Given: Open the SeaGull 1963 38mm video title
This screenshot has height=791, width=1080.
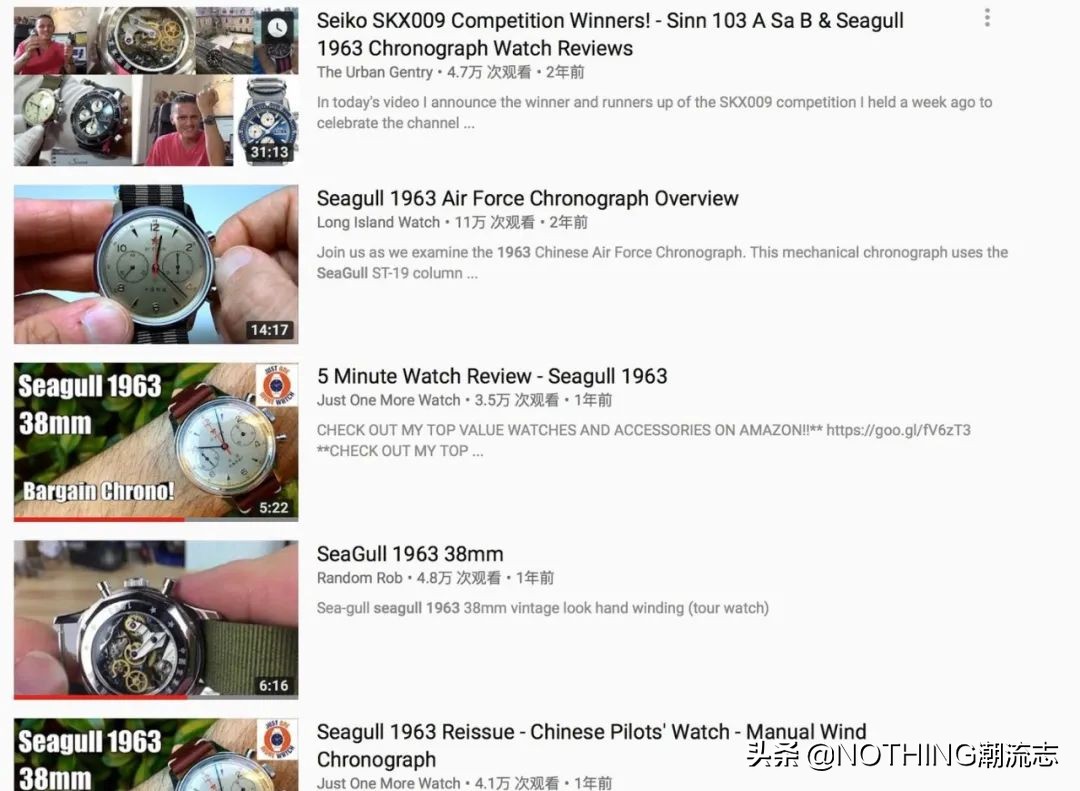Looking at the screenshot, I should 410,554.
